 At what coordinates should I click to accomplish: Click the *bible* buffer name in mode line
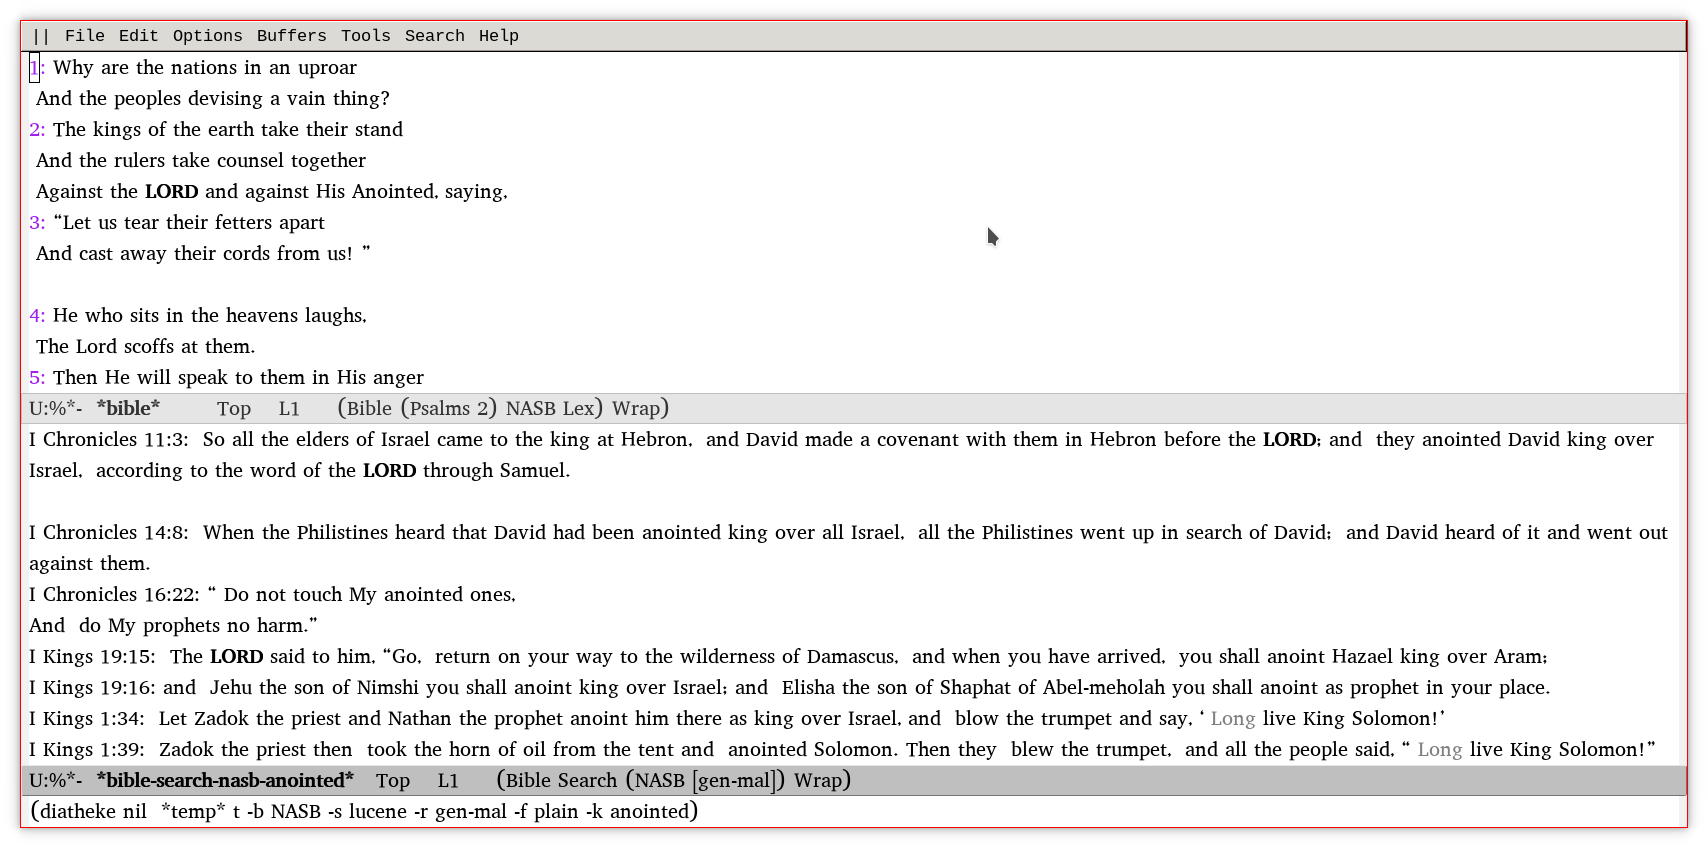tap(128, 409)
